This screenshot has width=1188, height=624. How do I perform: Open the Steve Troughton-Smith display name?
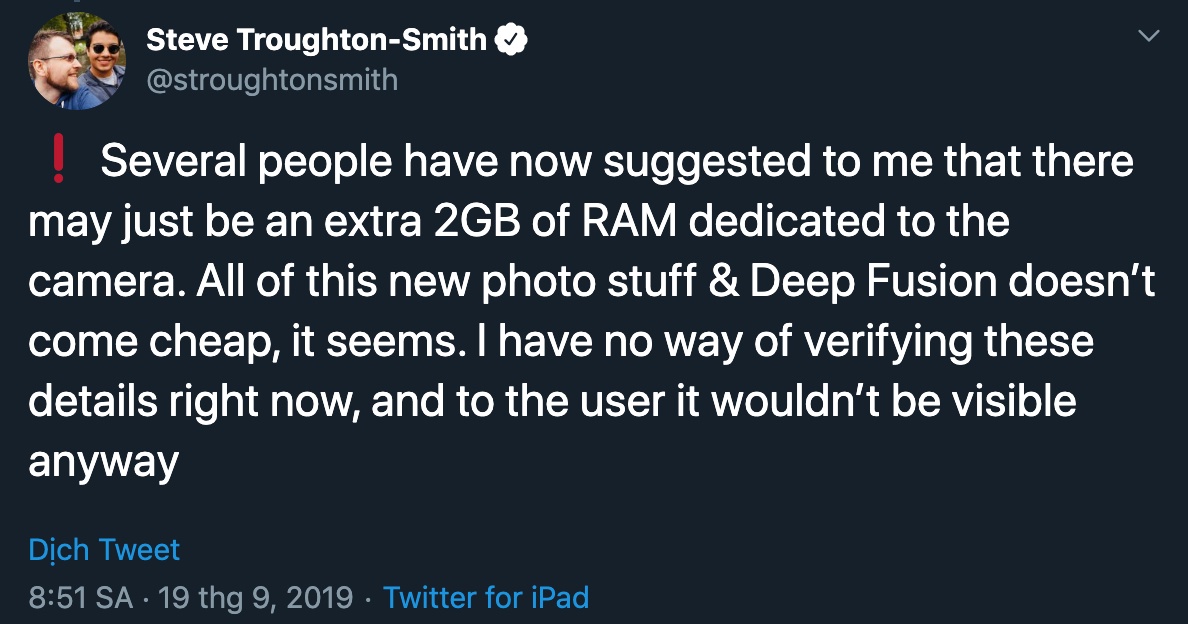pyautogui.click(x=316, y=40)
